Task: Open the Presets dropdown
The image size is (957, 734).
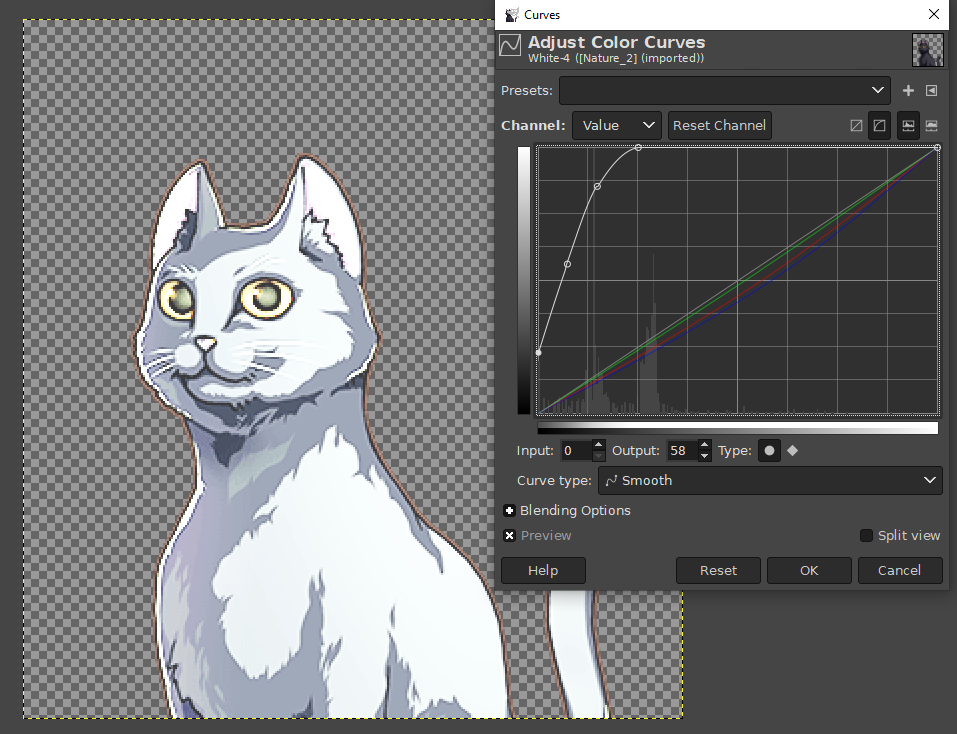Action: (x=724, y=90)
